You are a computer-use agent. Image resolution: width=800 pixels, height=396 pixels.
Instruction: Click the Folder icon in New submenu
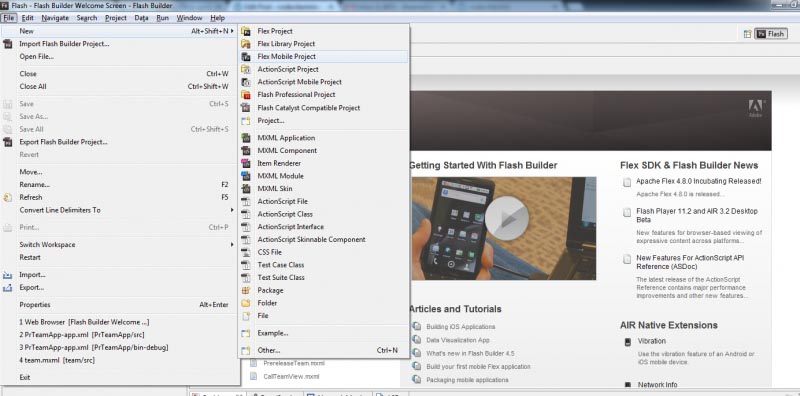(246, 303)
